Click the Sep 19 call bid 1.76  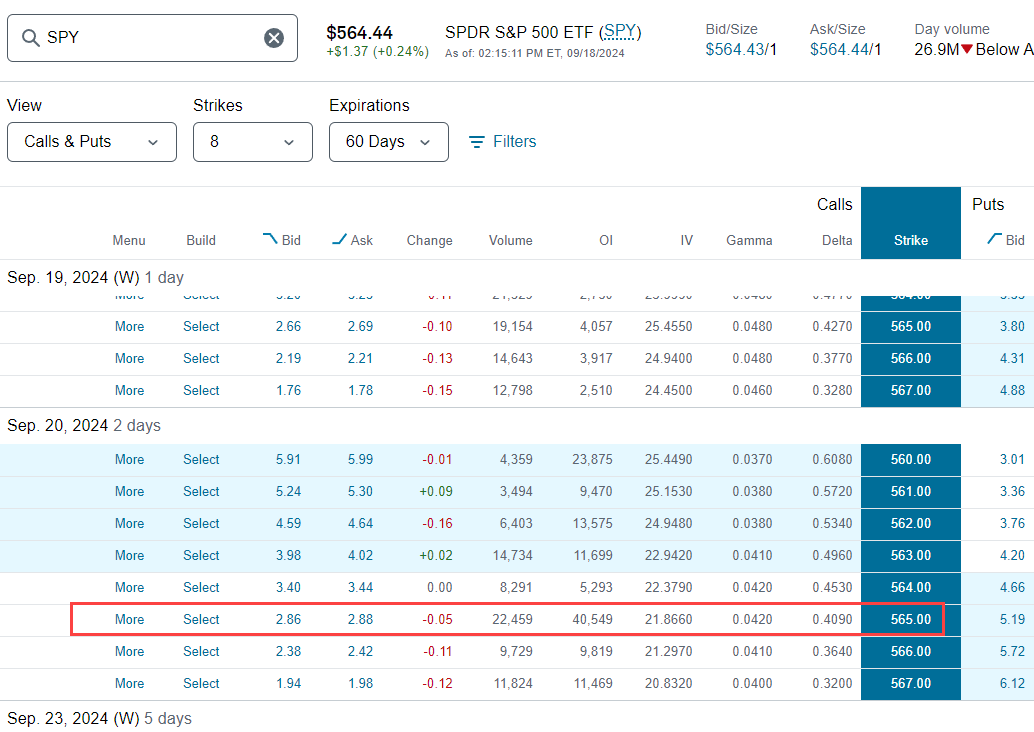click(288, 390)
